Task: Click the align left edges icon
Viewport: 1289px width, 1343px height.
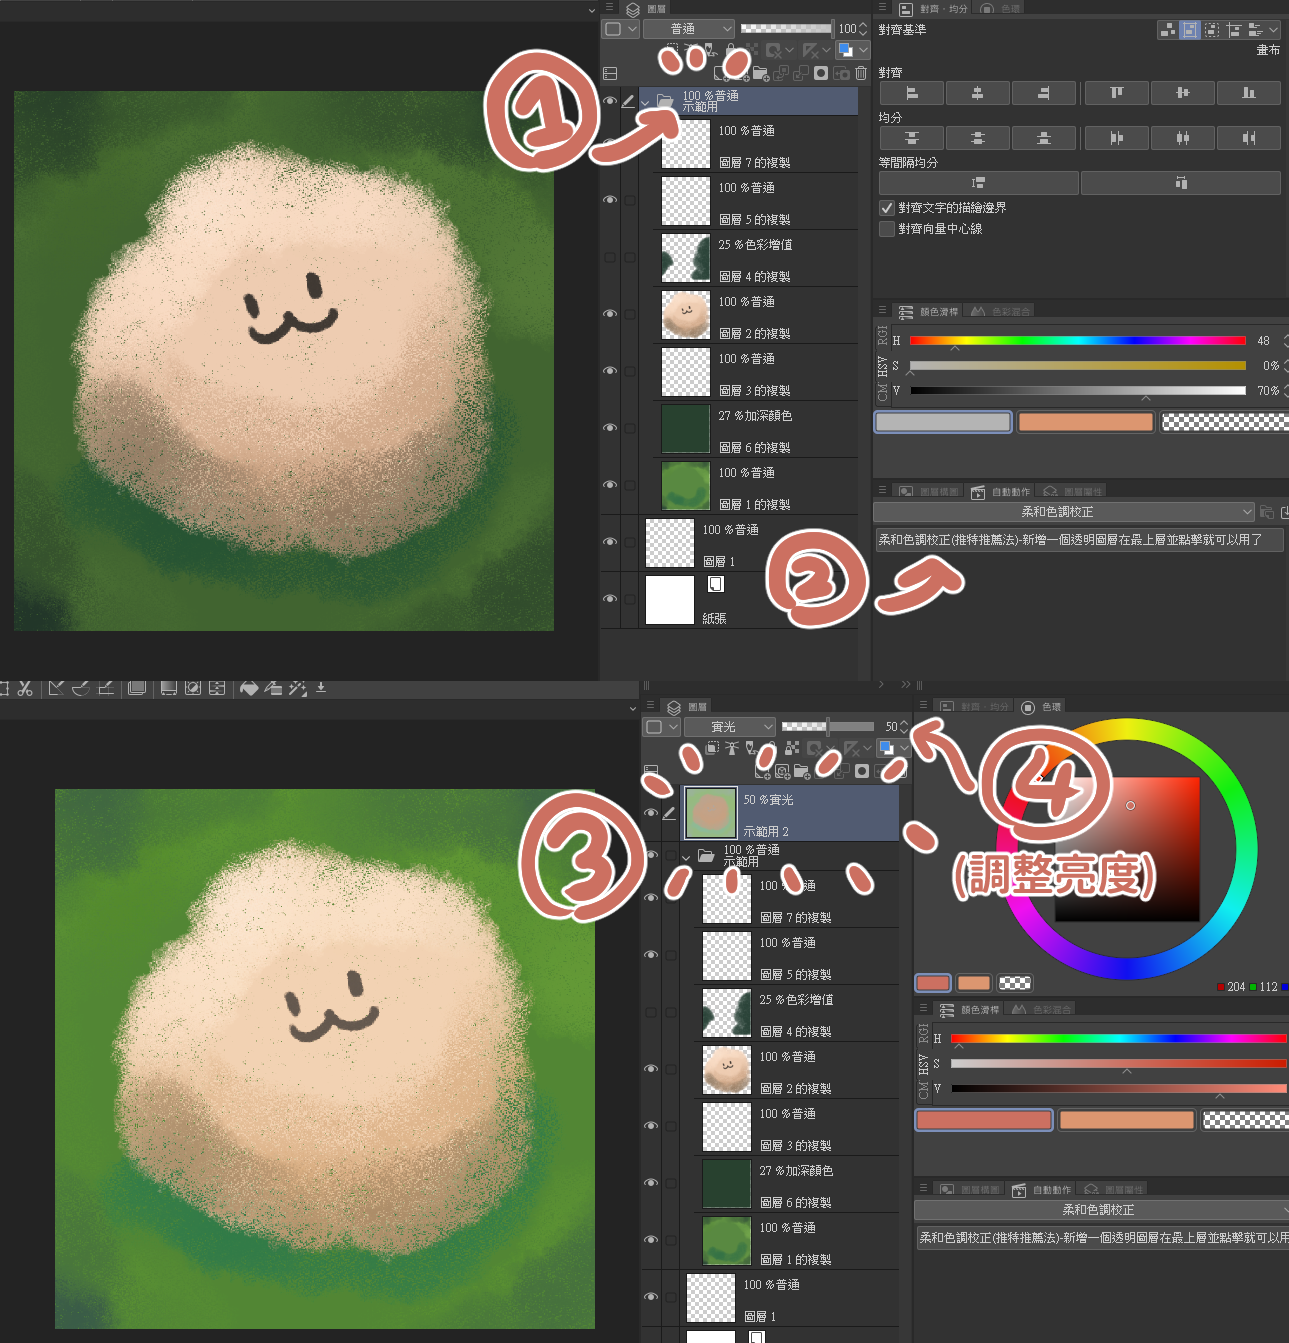Action: click(x=911, y=93)
